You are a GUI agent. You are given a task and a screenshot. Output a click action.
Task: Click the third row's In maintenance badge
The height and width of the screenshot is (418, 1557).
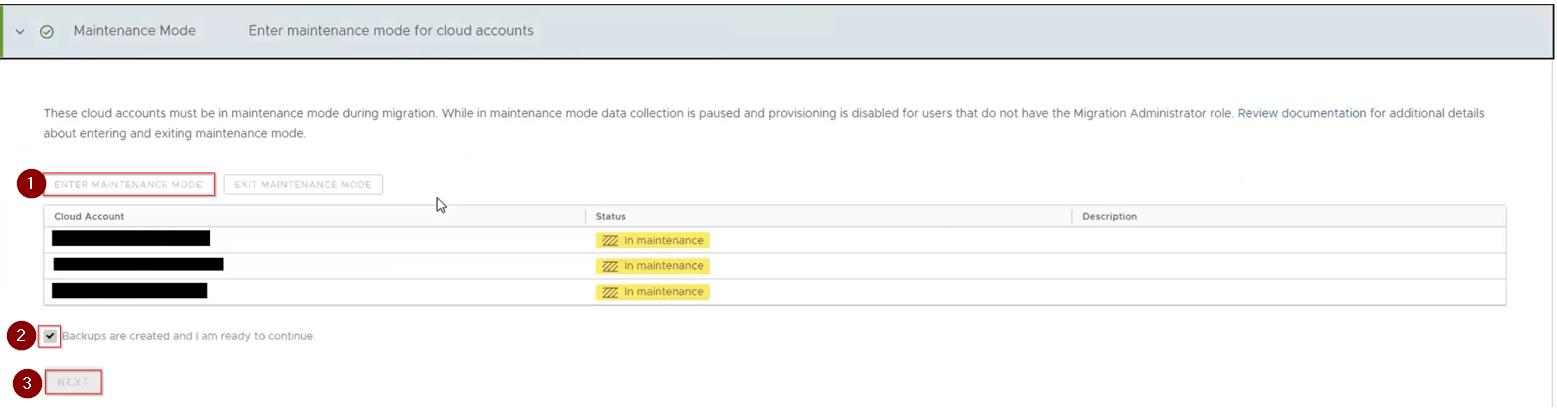[x=652, y=292]
